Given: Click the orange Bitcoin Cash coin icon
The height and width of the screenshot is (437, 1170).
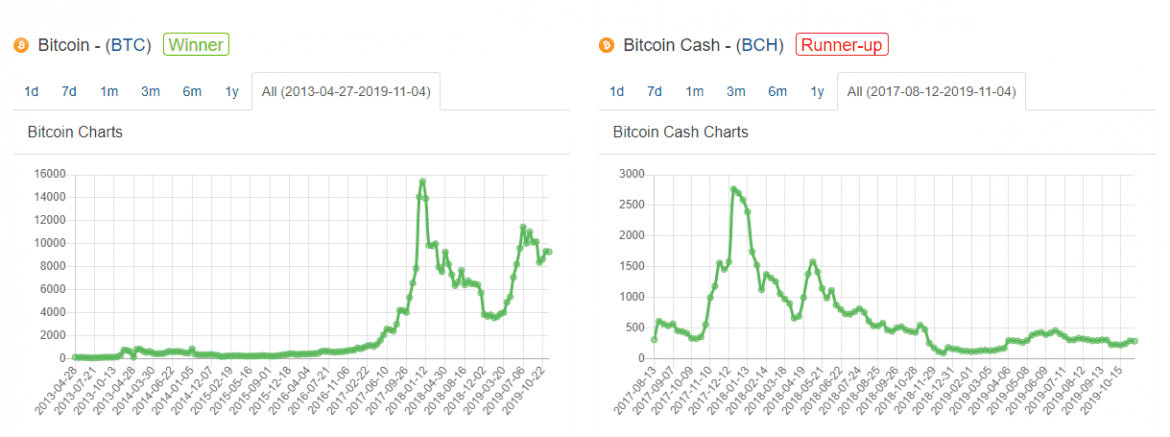Looking at the screenshot, I should [x=606, y=45].
